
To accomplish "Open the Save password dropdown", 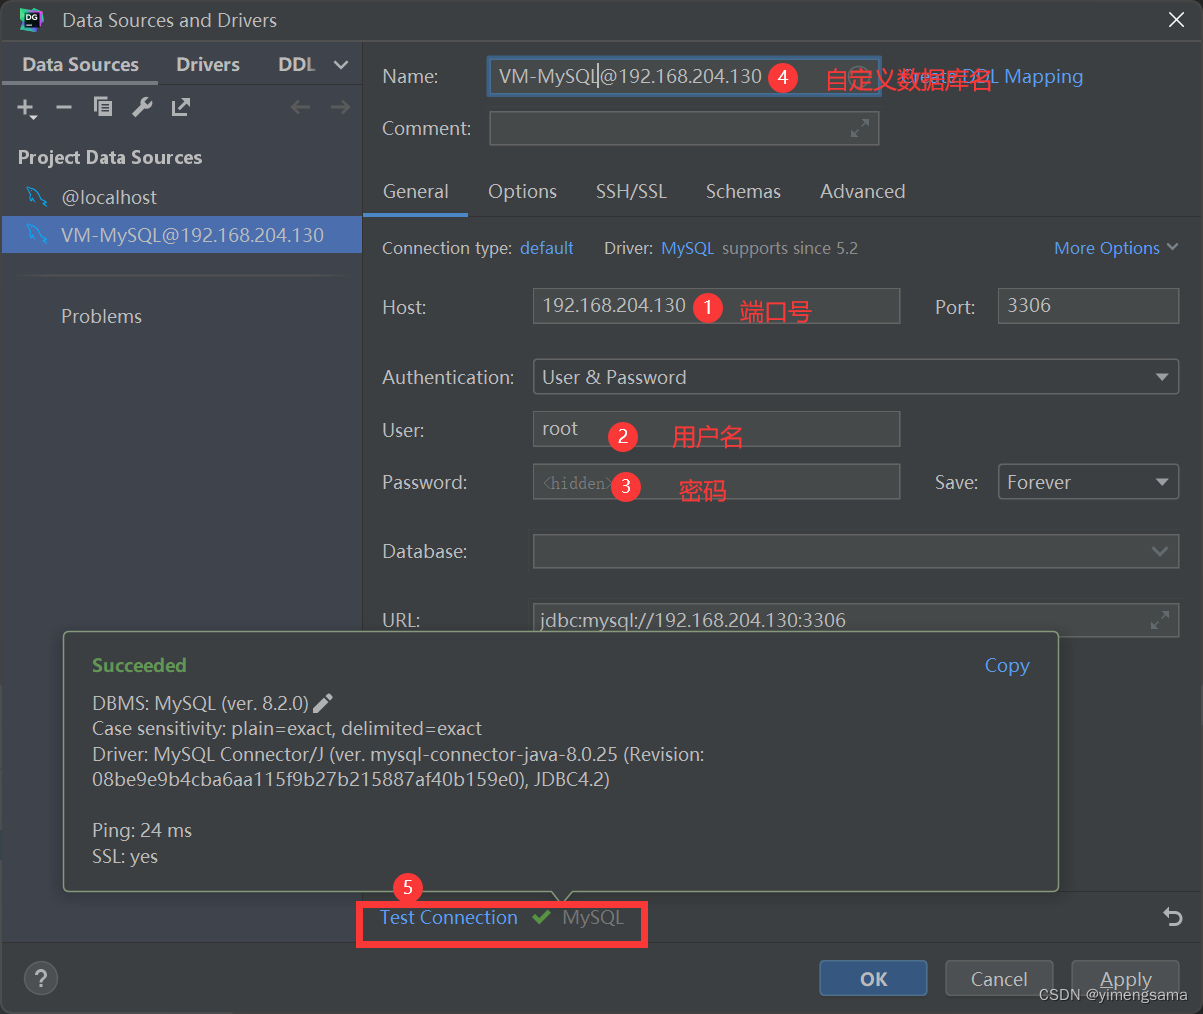I will (x=1088, y=482).
